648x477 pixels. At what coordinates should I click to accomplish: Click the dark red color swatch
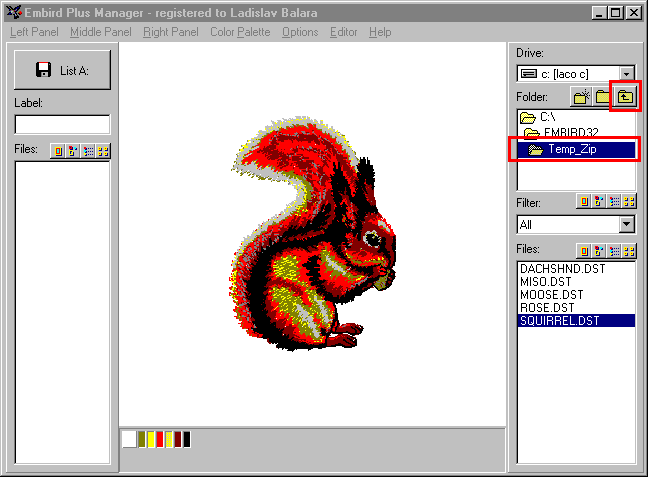178,439
